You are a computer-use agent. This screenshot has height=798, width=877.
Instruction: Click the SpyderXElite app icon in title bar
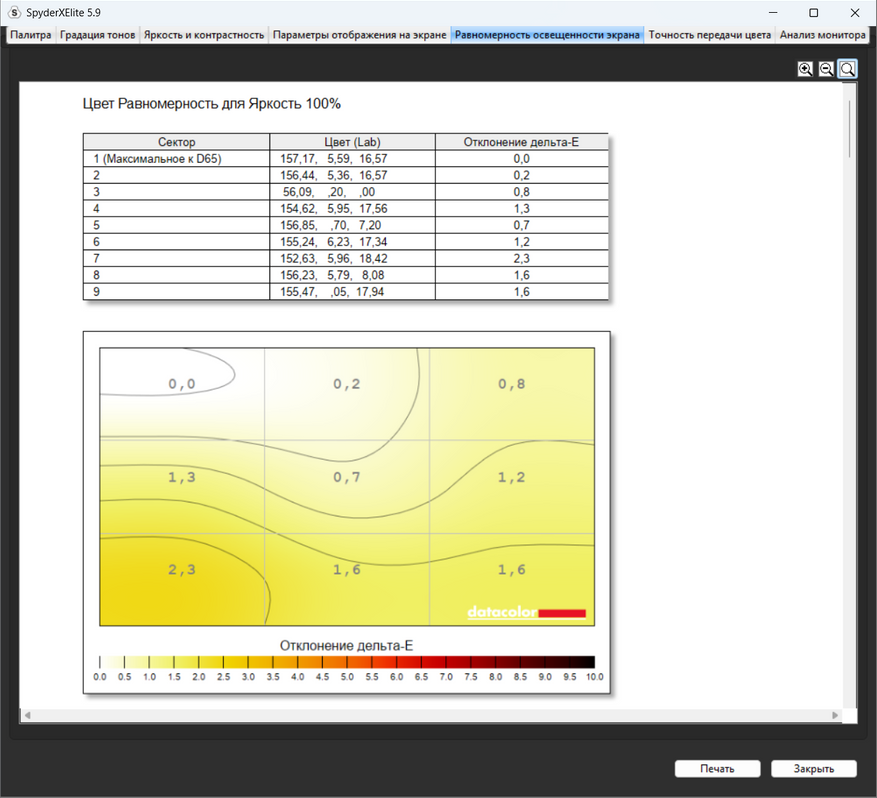click(x=14, y=12)
